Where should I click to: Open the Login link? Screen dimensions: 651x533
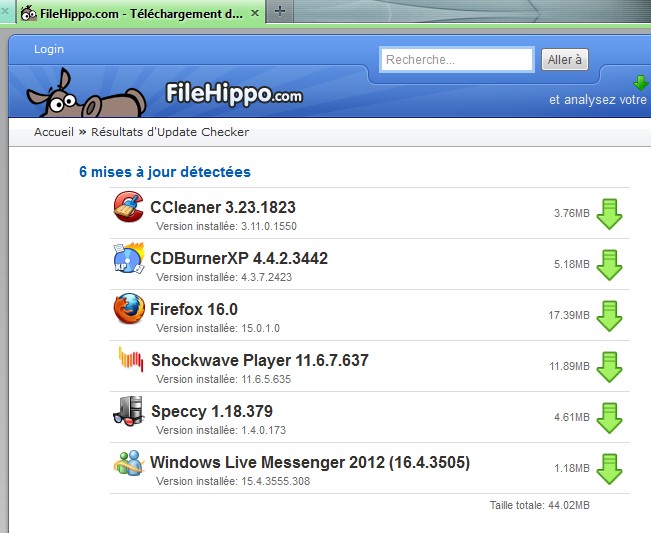[x=49, y=49]
